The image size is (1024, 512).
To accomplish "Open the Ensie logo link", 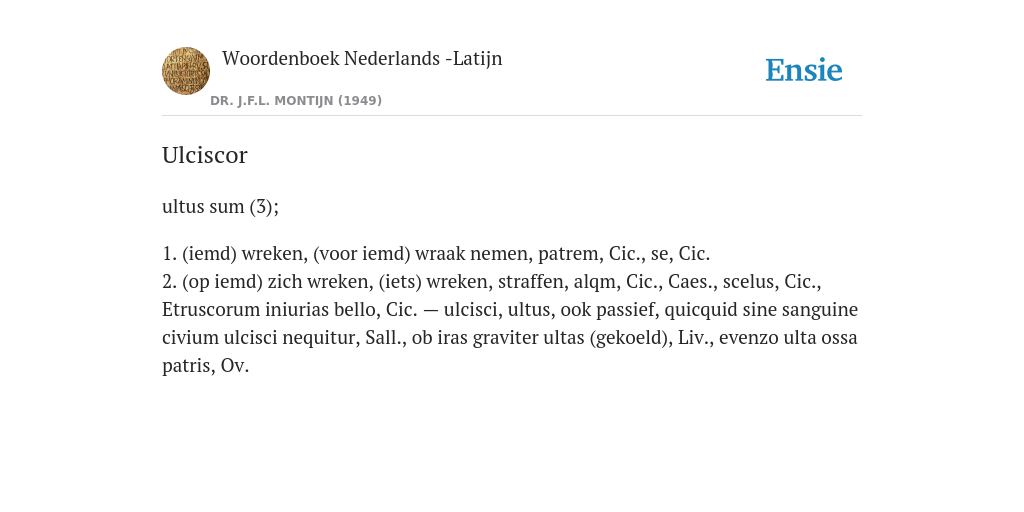I will pyautogui.click(x=804, y=70).
